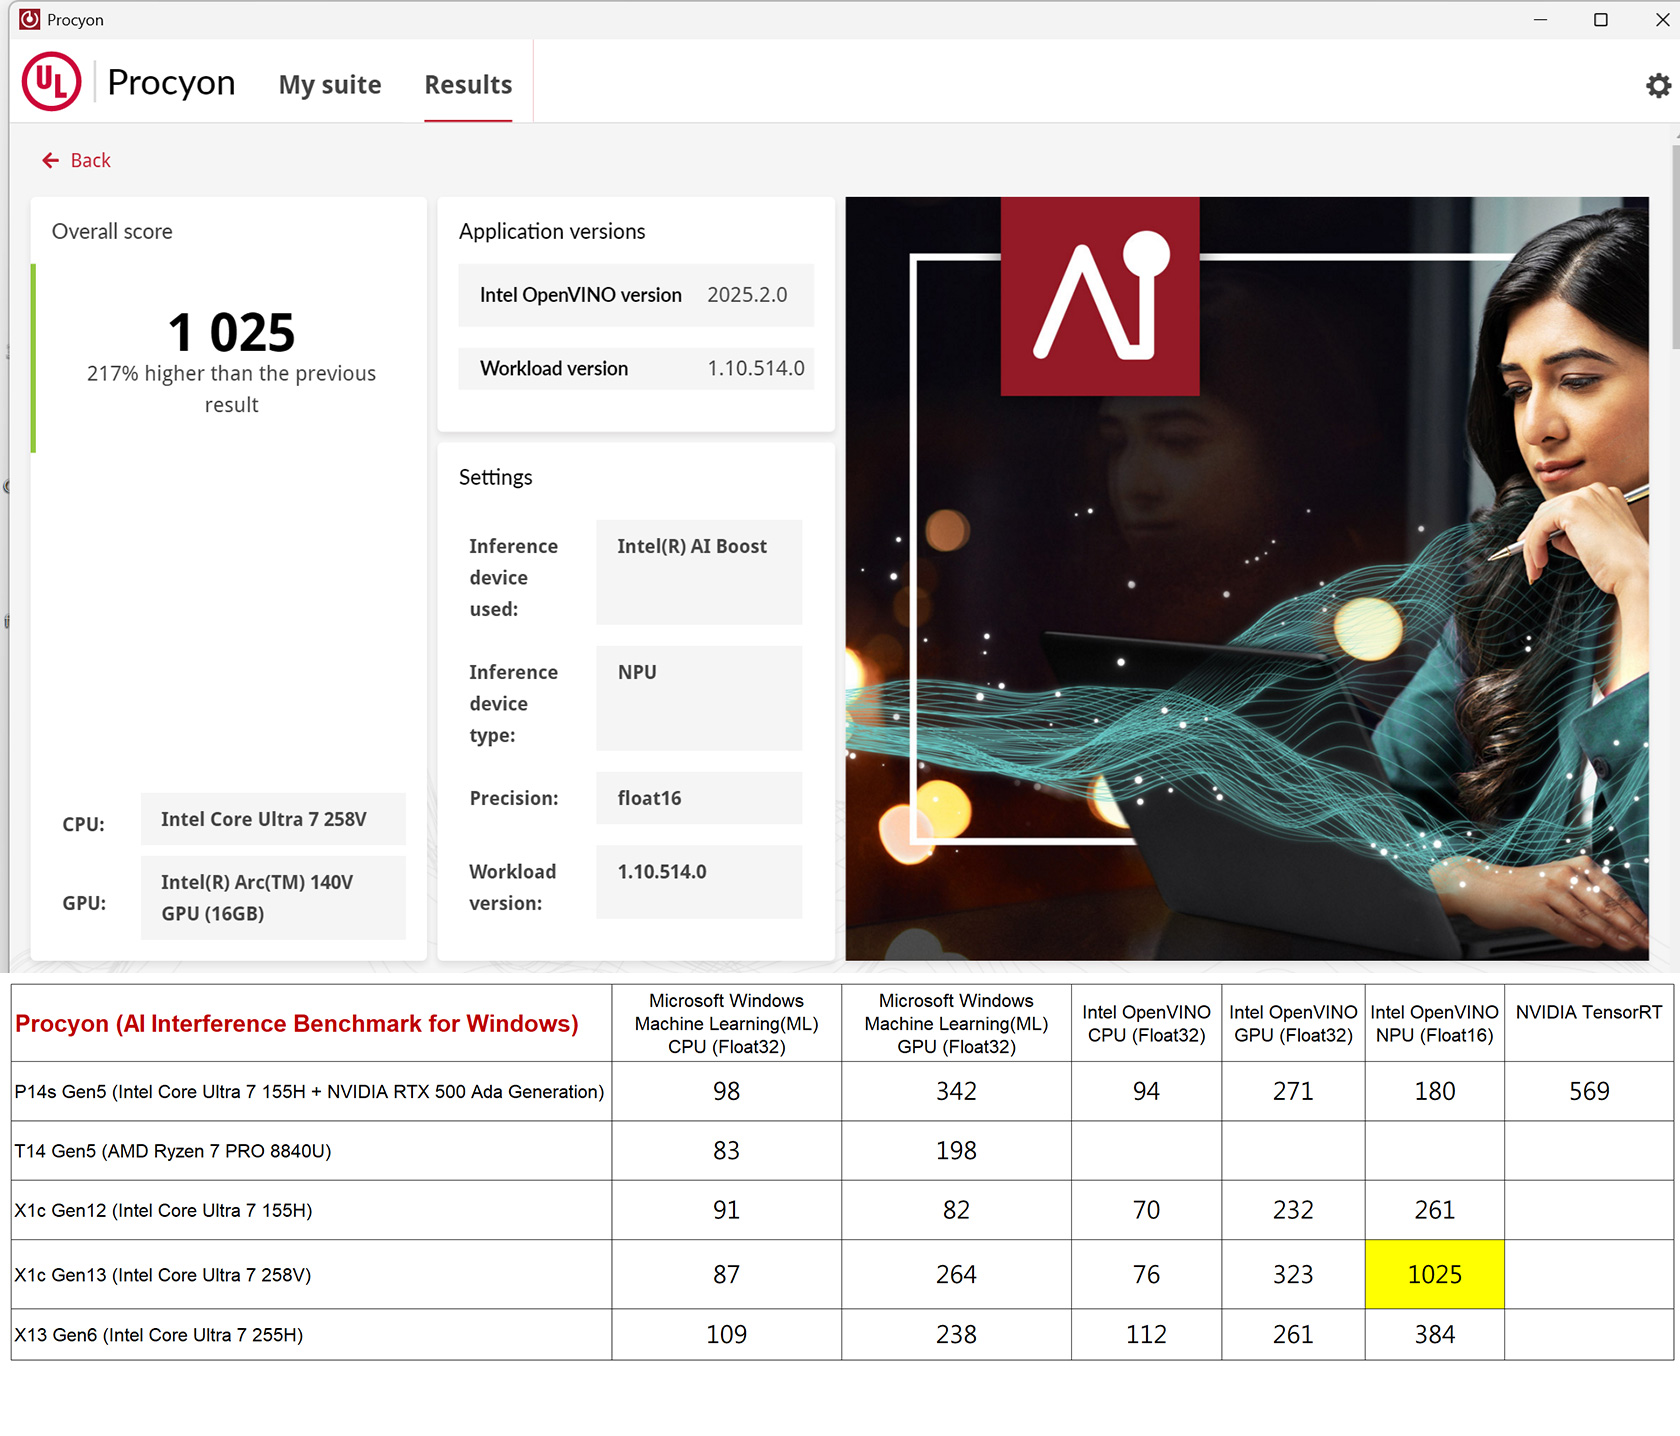Select the Intel(R) AI Boost device field
The height and width of the screenshot is (1436, 1680).
tap(698, 571)
